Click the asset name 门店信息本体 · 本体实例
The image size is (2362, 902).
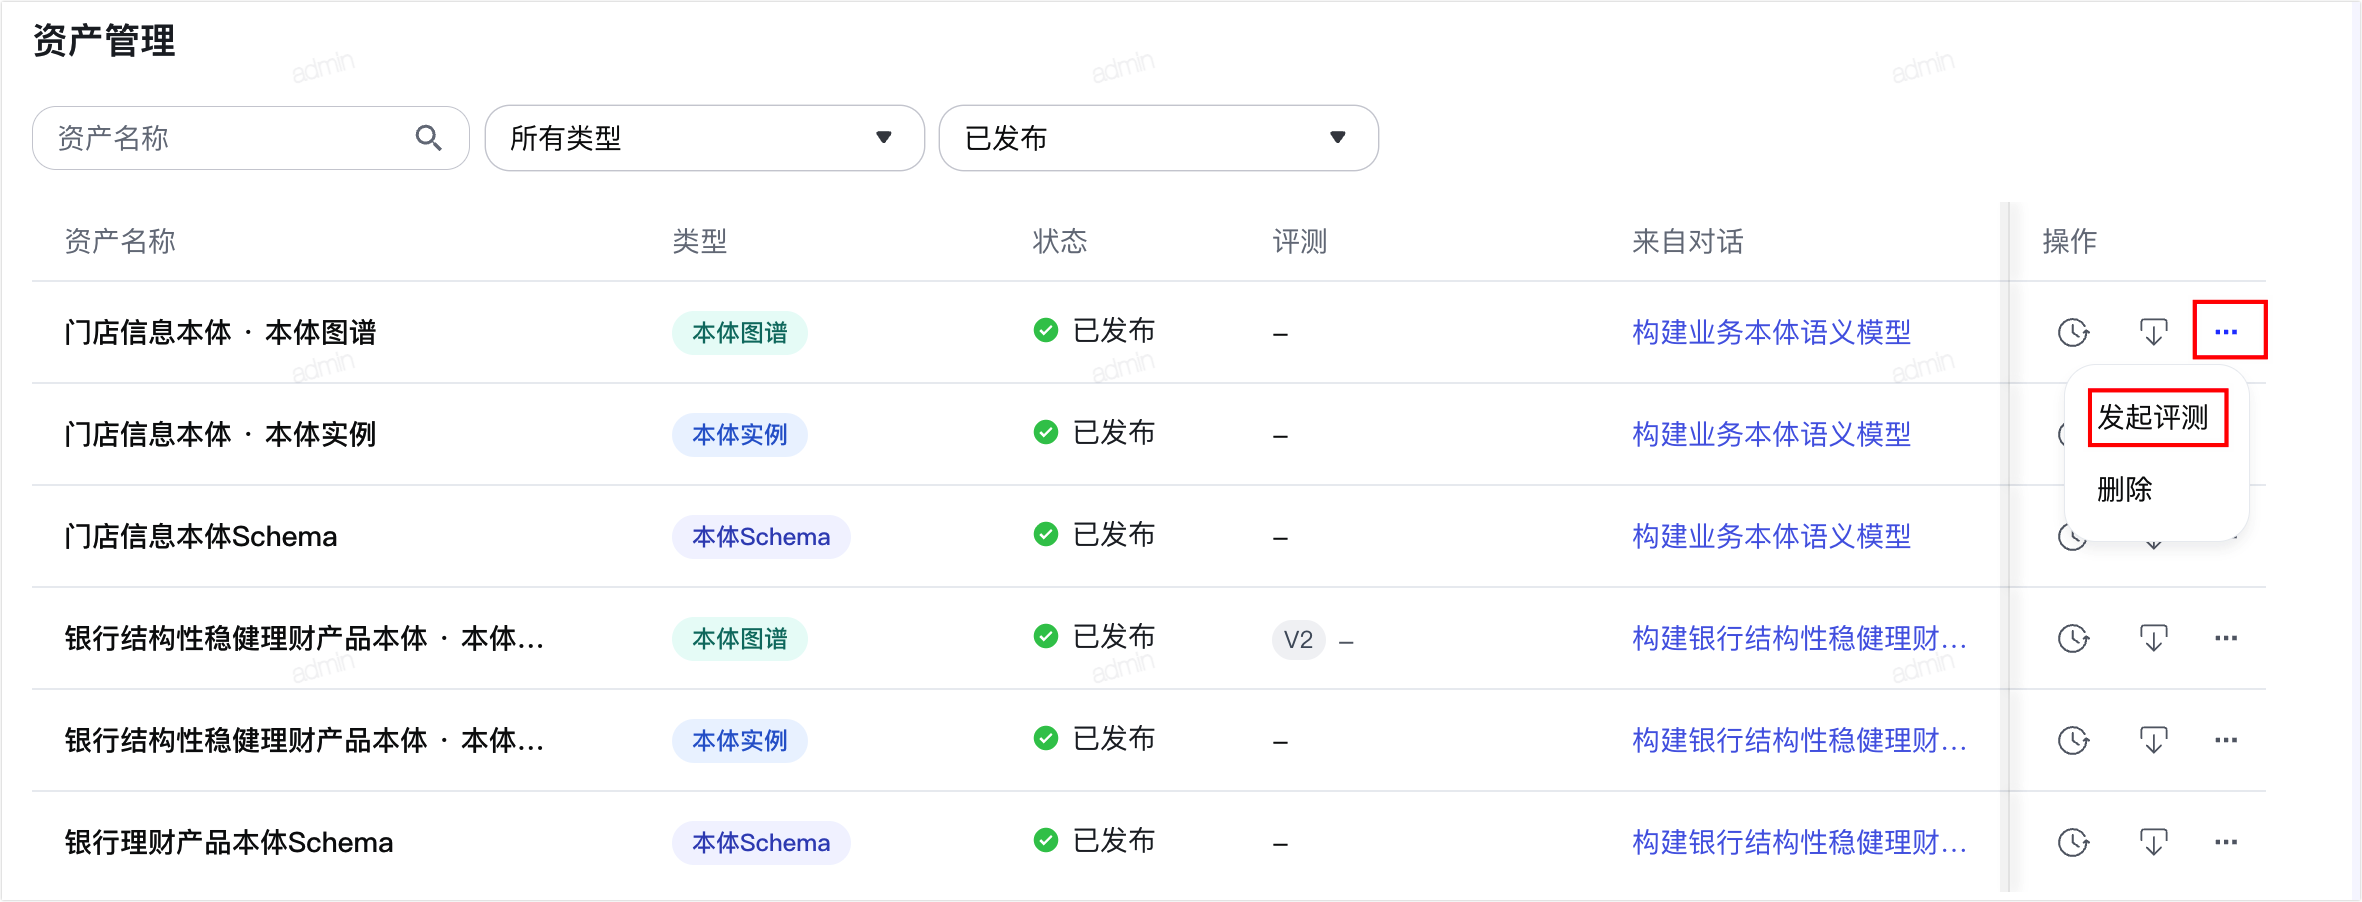click(220, 434)
